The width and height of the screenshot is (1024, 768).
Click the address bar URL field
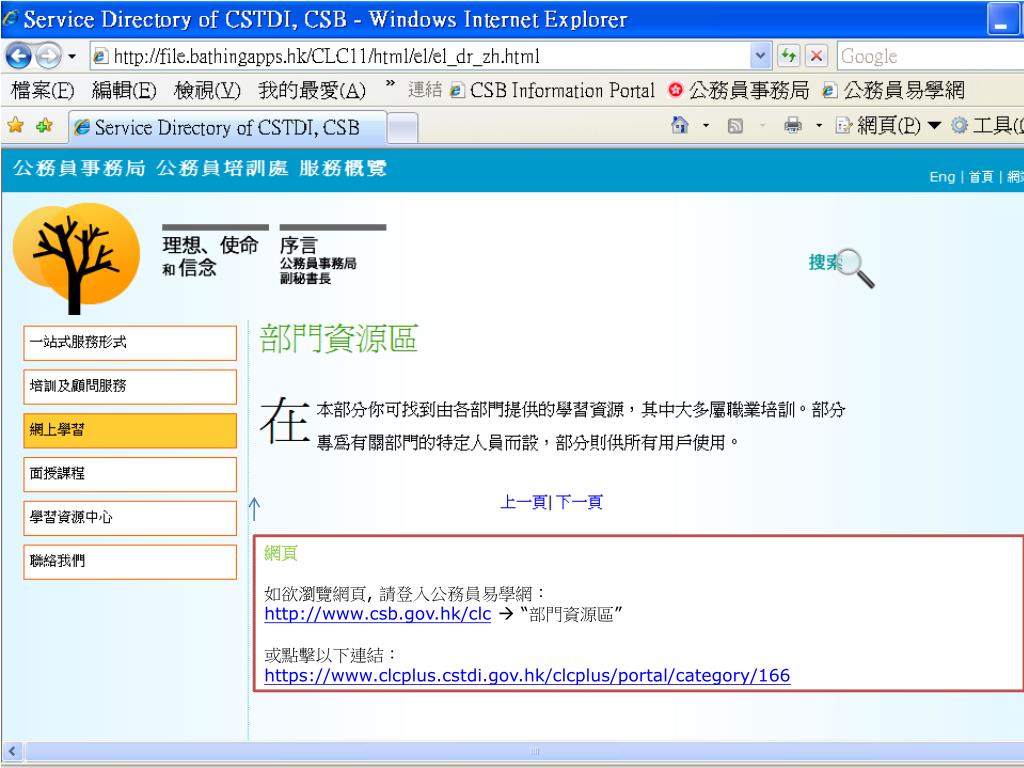421,57
